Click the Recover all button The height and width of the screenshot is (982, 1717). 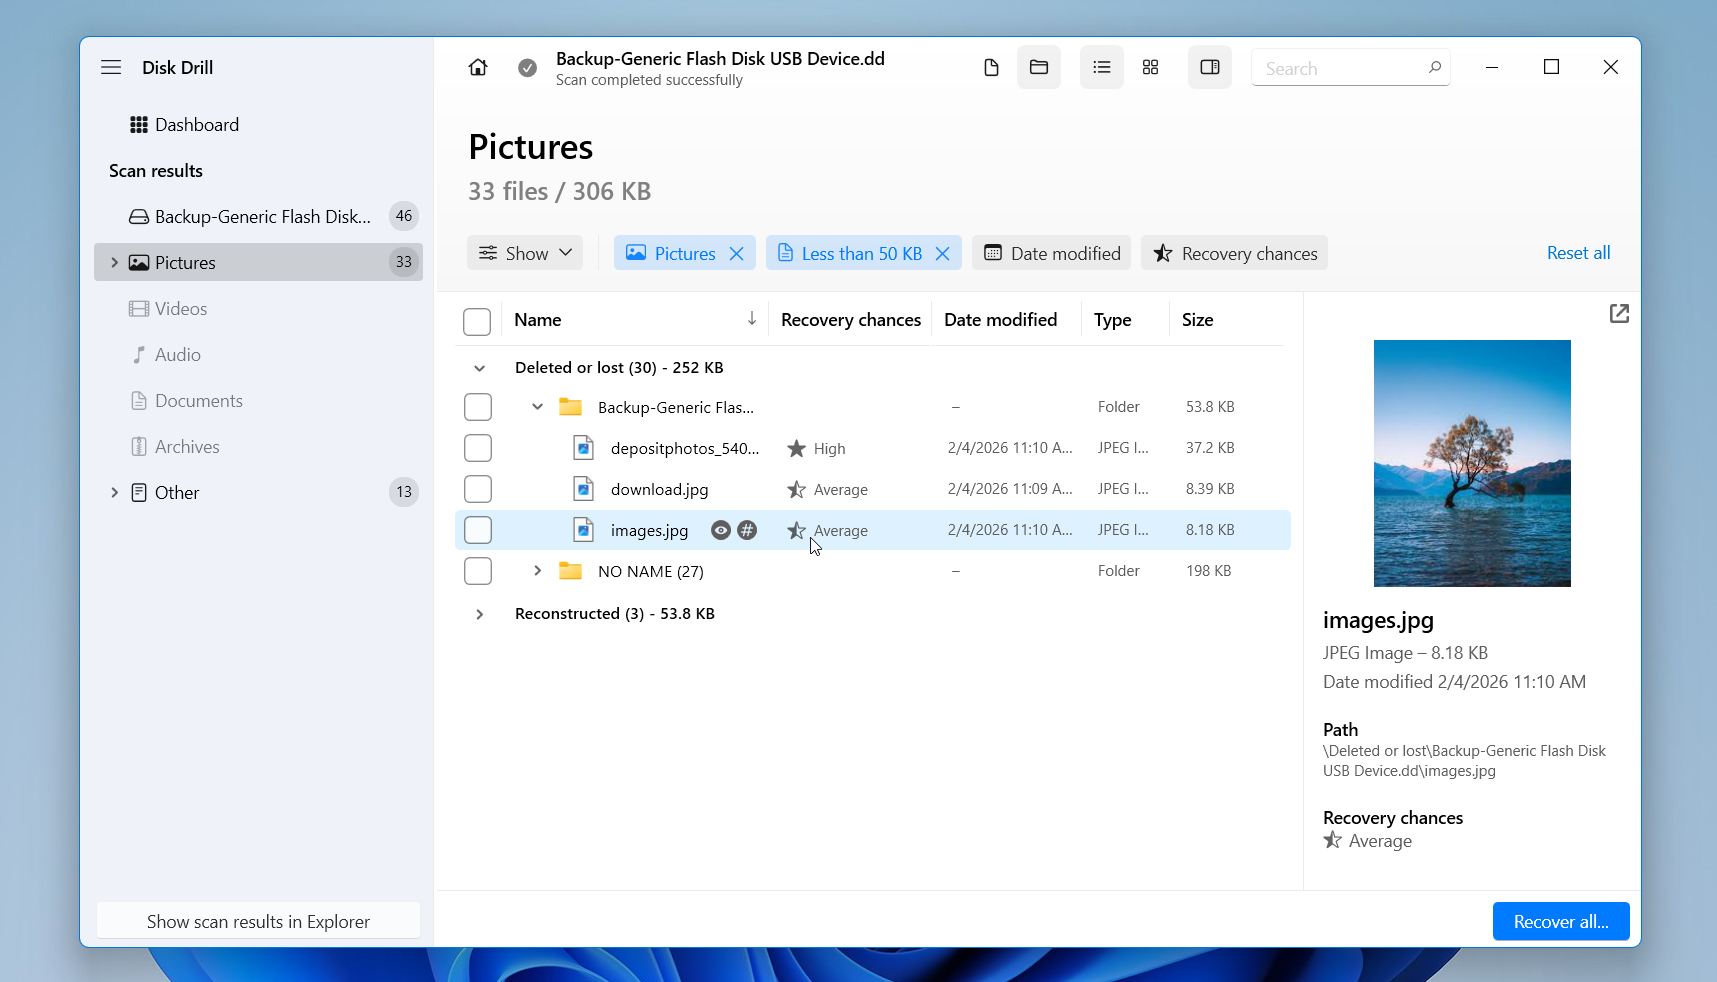[x=1561, y=921]
